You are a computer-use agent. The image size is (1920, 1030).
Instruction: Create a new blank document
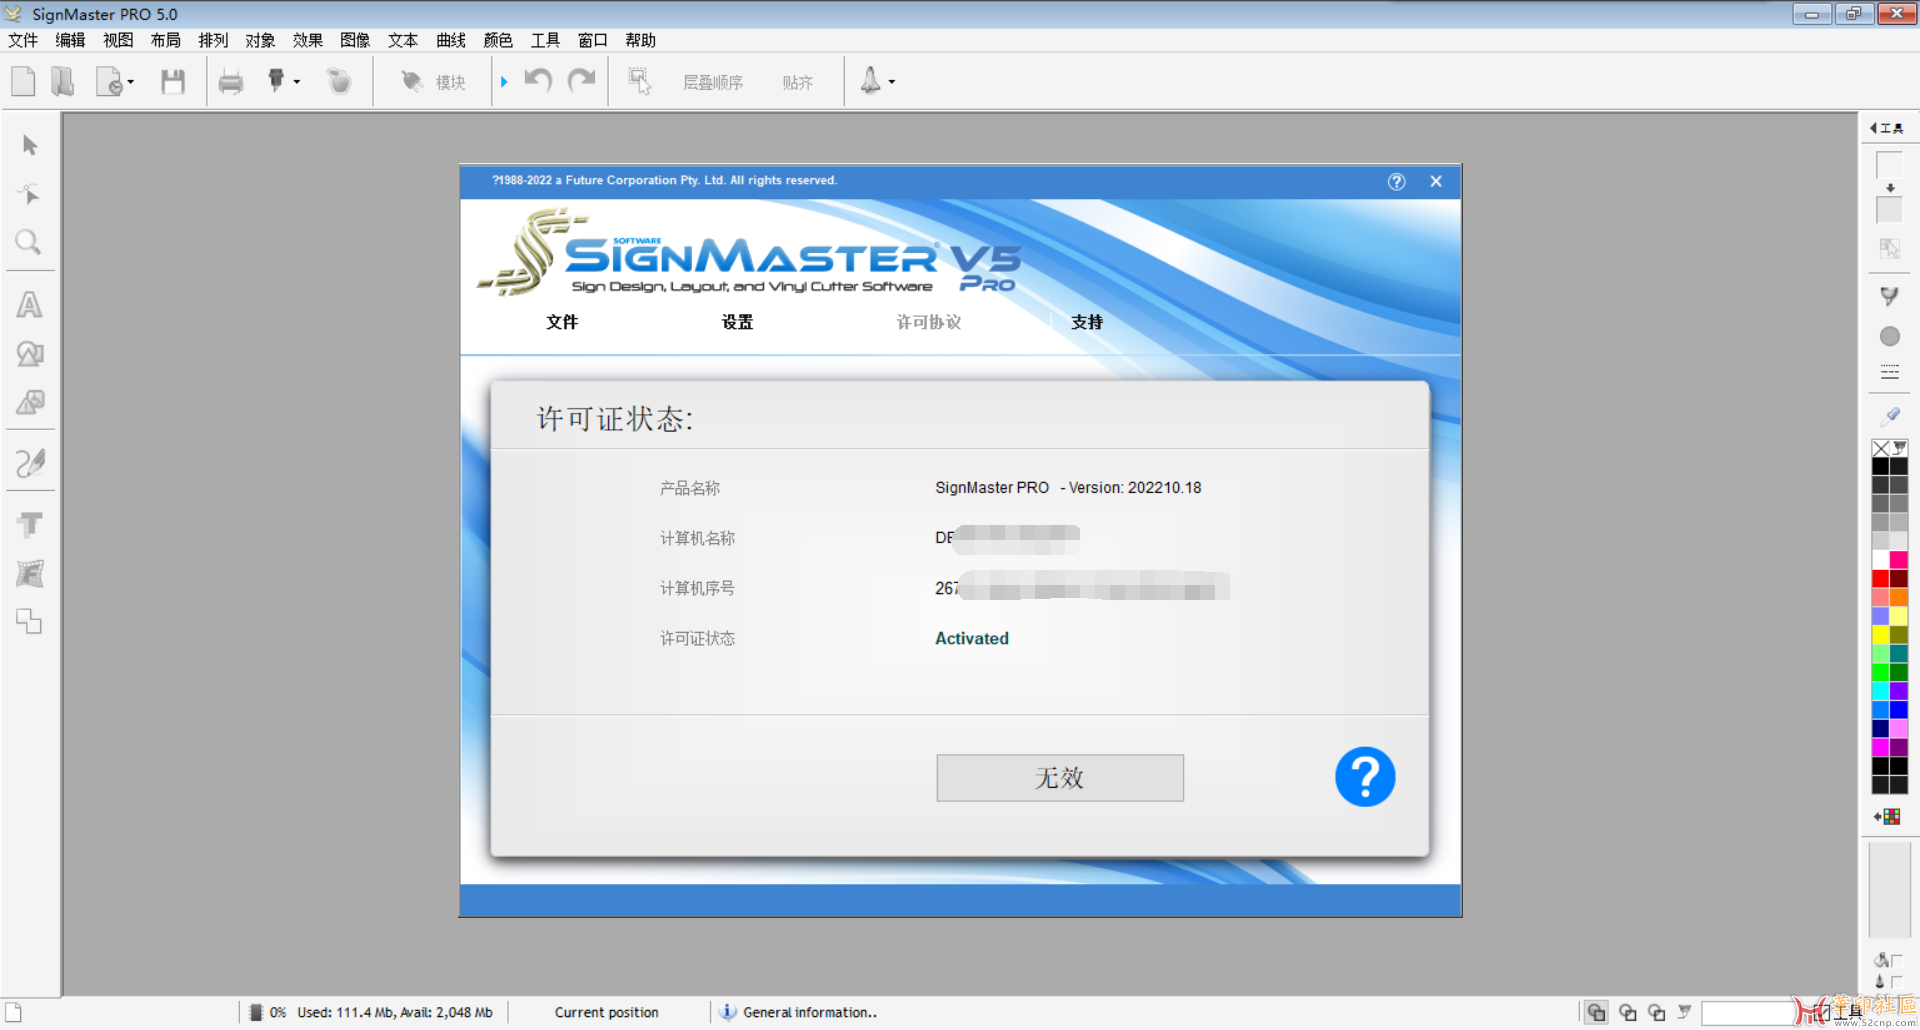pyautogui.click(x=23, y=81)
